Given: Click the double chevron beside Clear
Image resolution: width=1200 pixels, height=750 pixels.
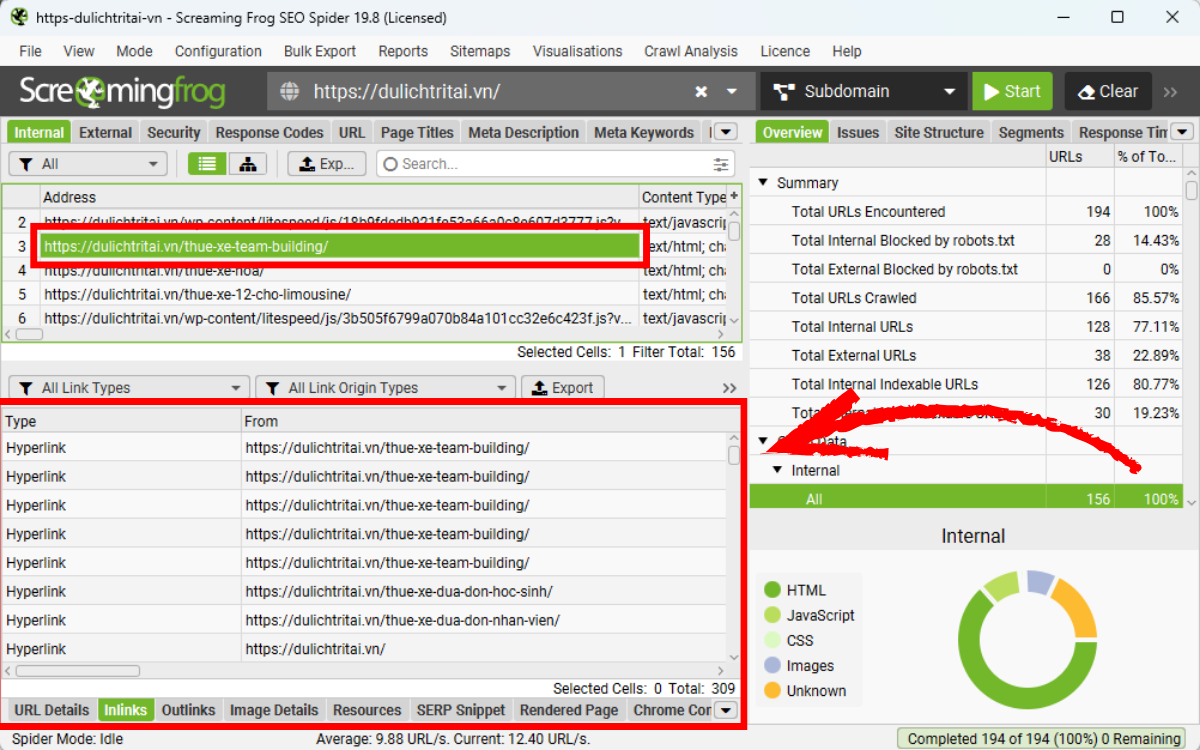Looking at the screenshot, I should (x=1171, y=92).
